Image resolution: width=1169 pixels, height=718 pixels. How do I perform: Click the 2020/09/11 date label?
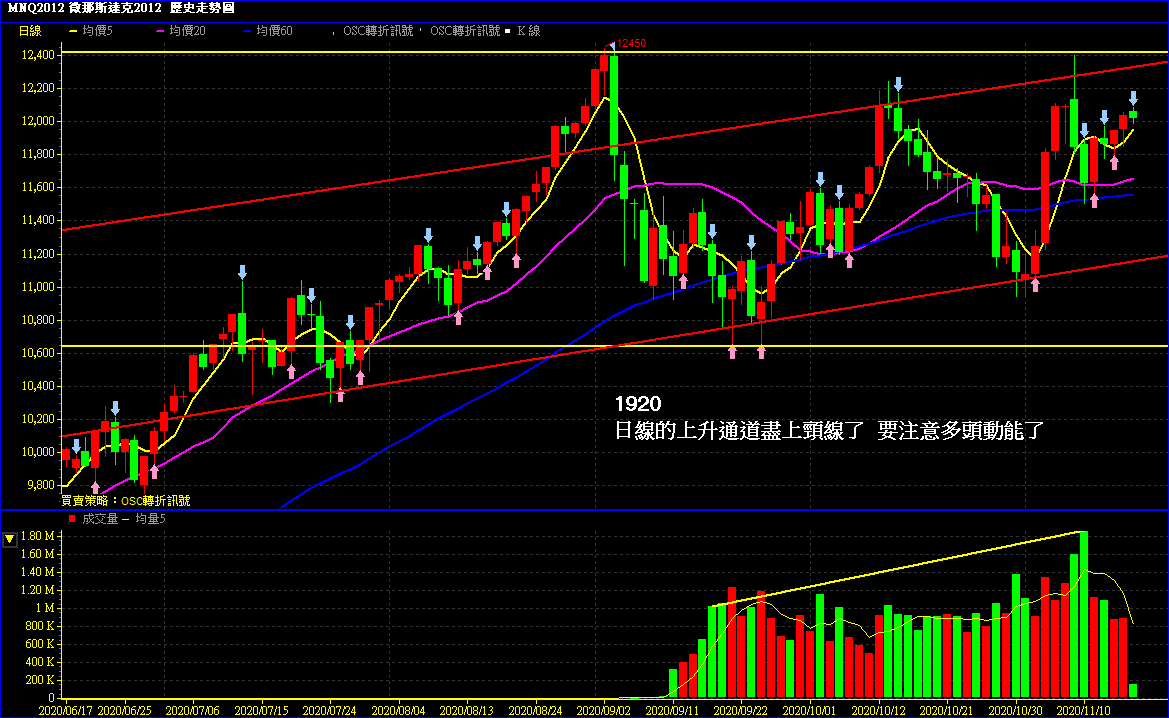coord(672,711)
